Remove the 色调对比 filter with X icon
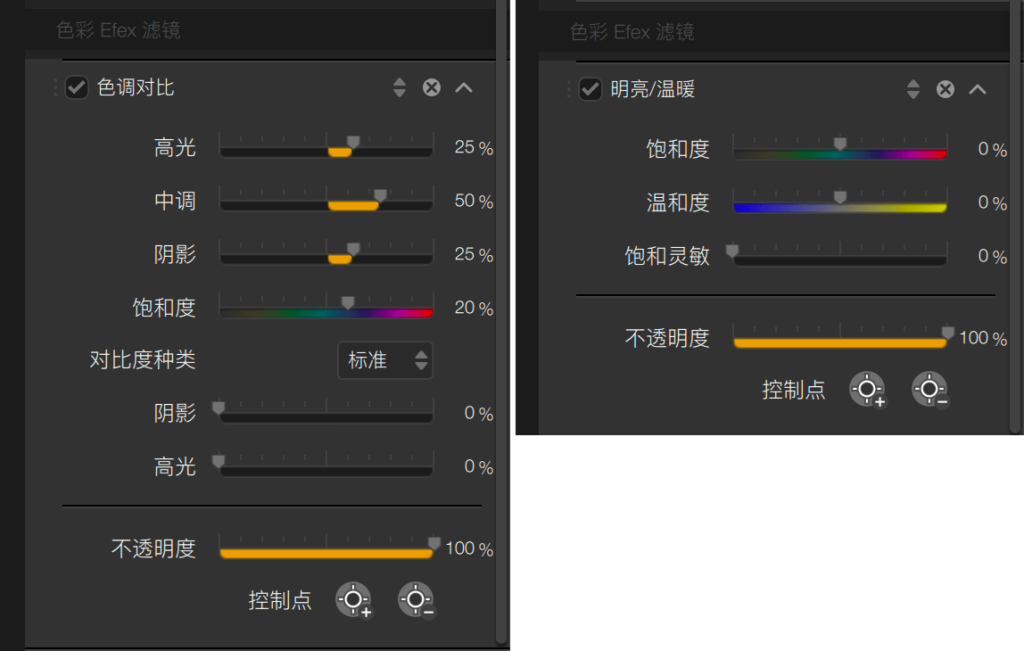This screenshot has width=1024, height=651. coord(431,88)
